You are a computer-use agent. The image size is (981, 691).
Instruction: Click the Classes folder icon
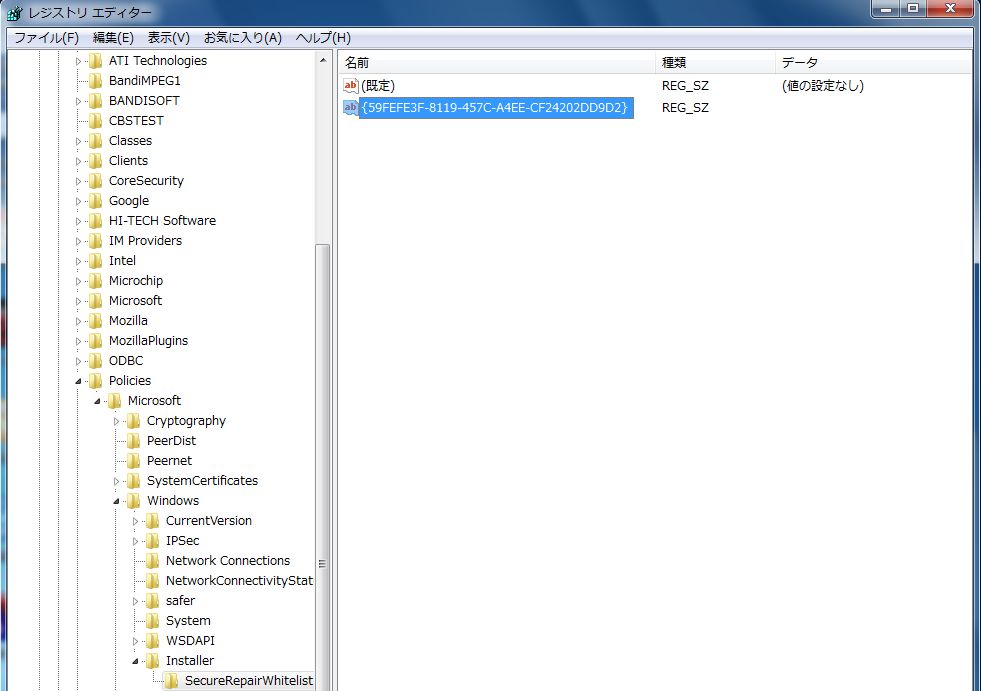pos(96,141)
